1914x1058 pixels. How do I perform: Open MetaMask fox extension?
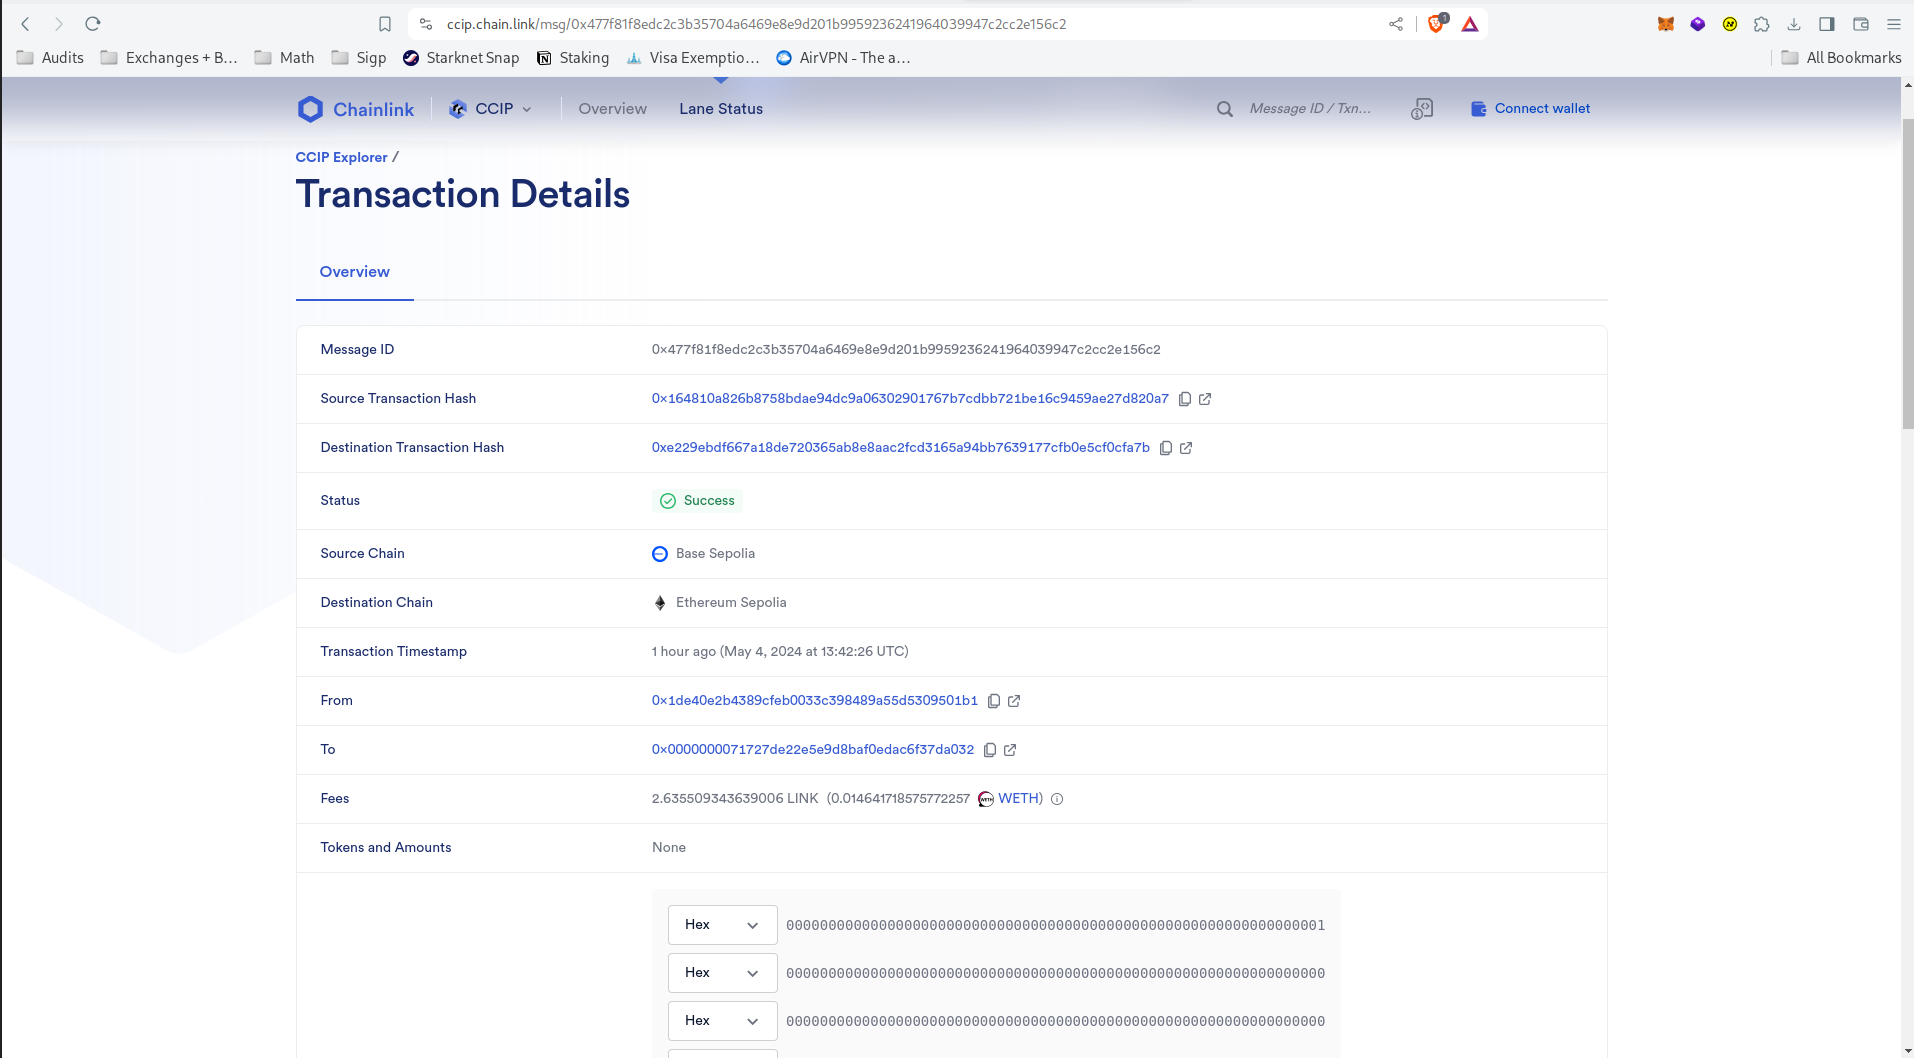[x=1666, y=24]
